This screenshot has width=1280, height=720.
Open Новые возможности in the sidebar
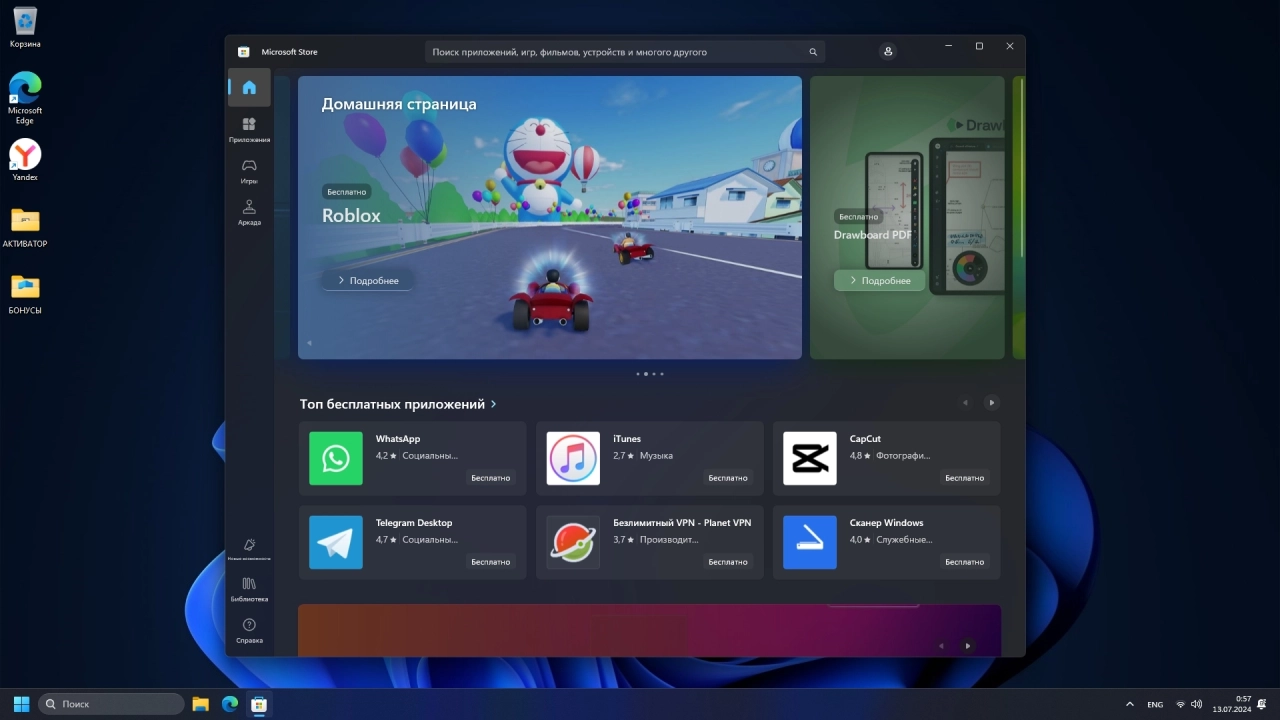coord(249,549)
